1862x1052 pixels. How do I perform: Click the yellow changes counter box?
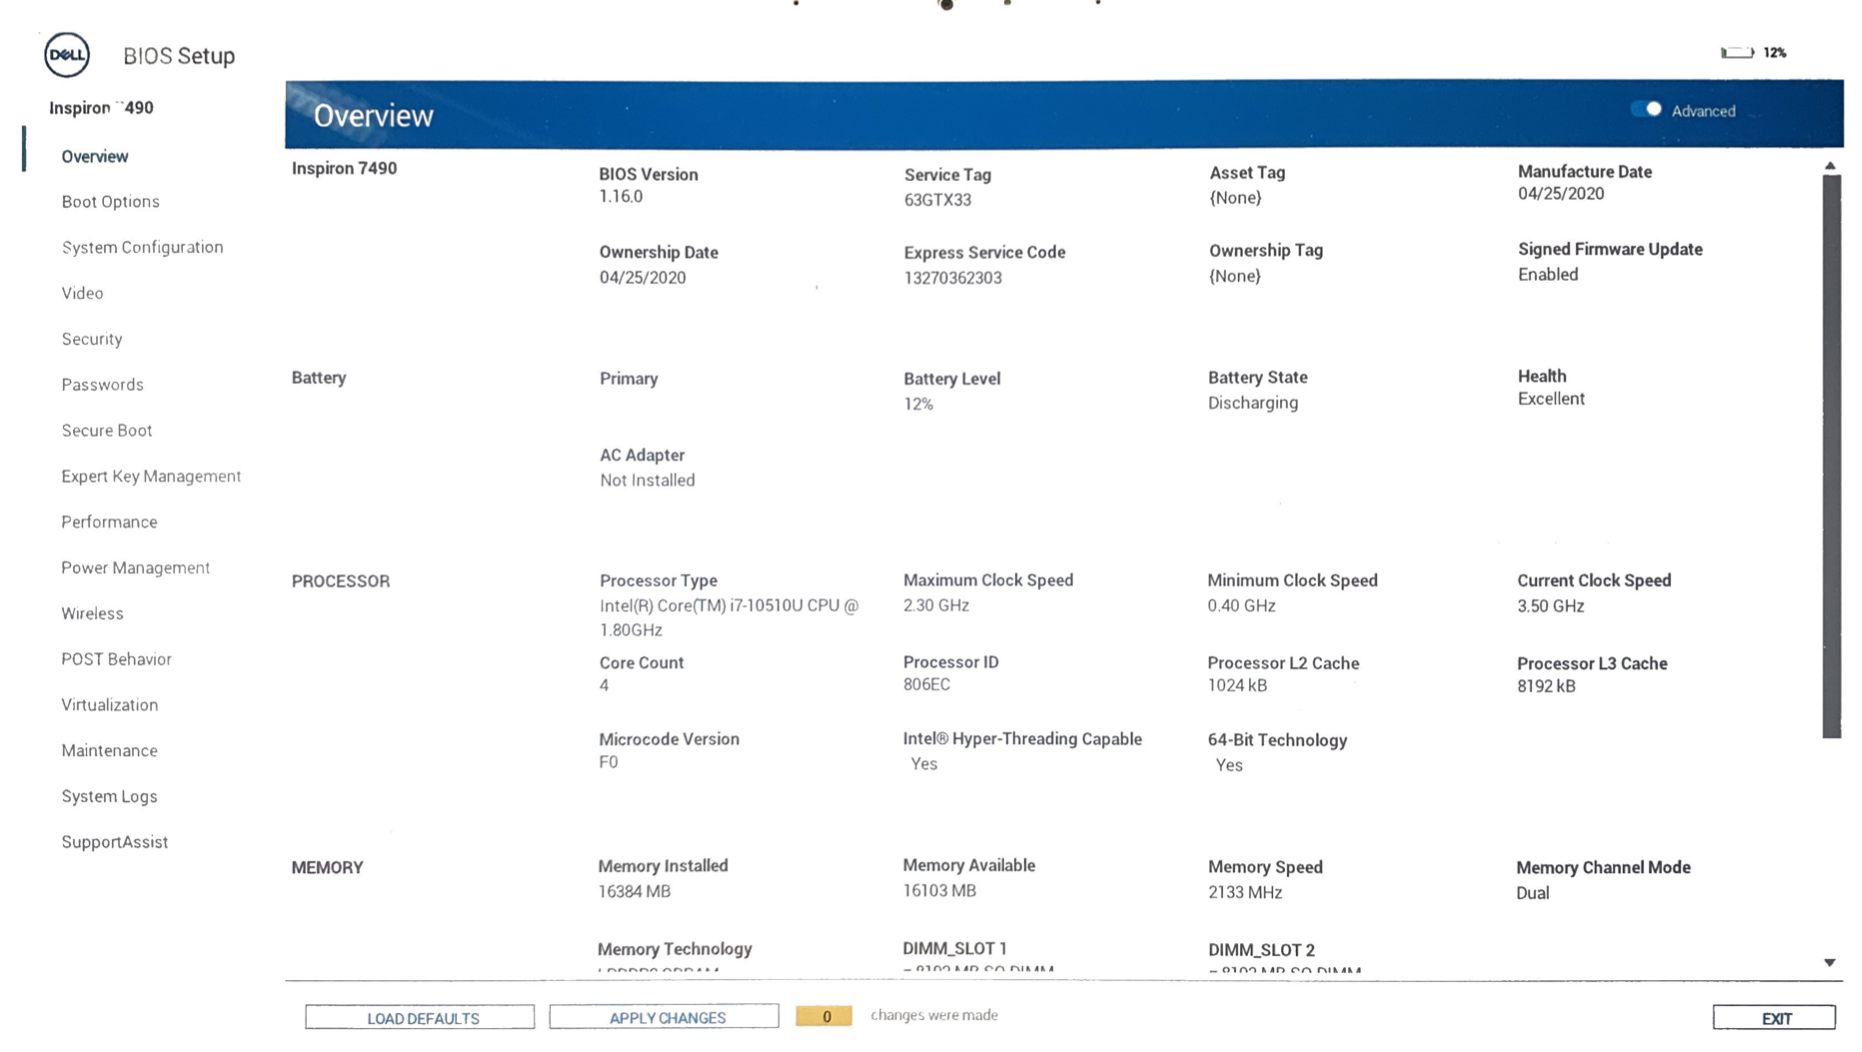[824, 1016]
